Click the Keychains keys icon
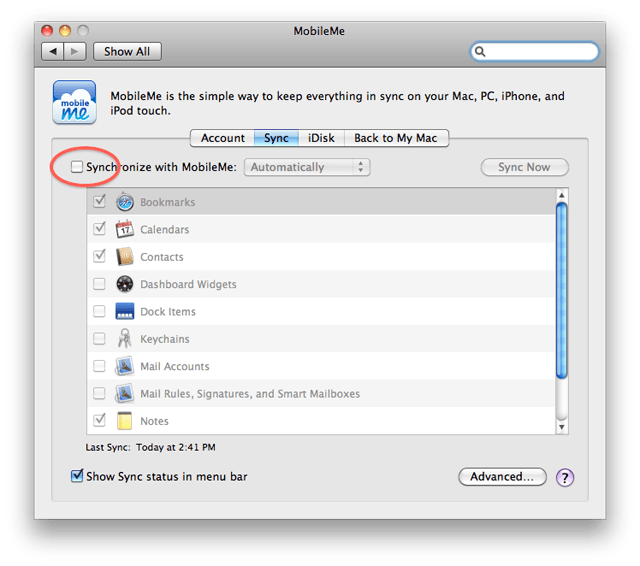The width and height of the screenshot is (640, 566). coord(124,339)
